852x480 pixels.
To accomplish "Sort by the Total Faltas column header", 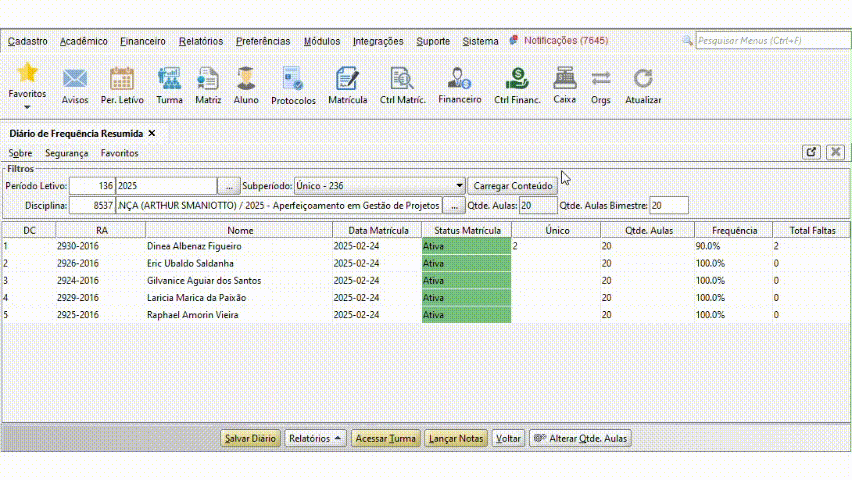I will (812, 230).
